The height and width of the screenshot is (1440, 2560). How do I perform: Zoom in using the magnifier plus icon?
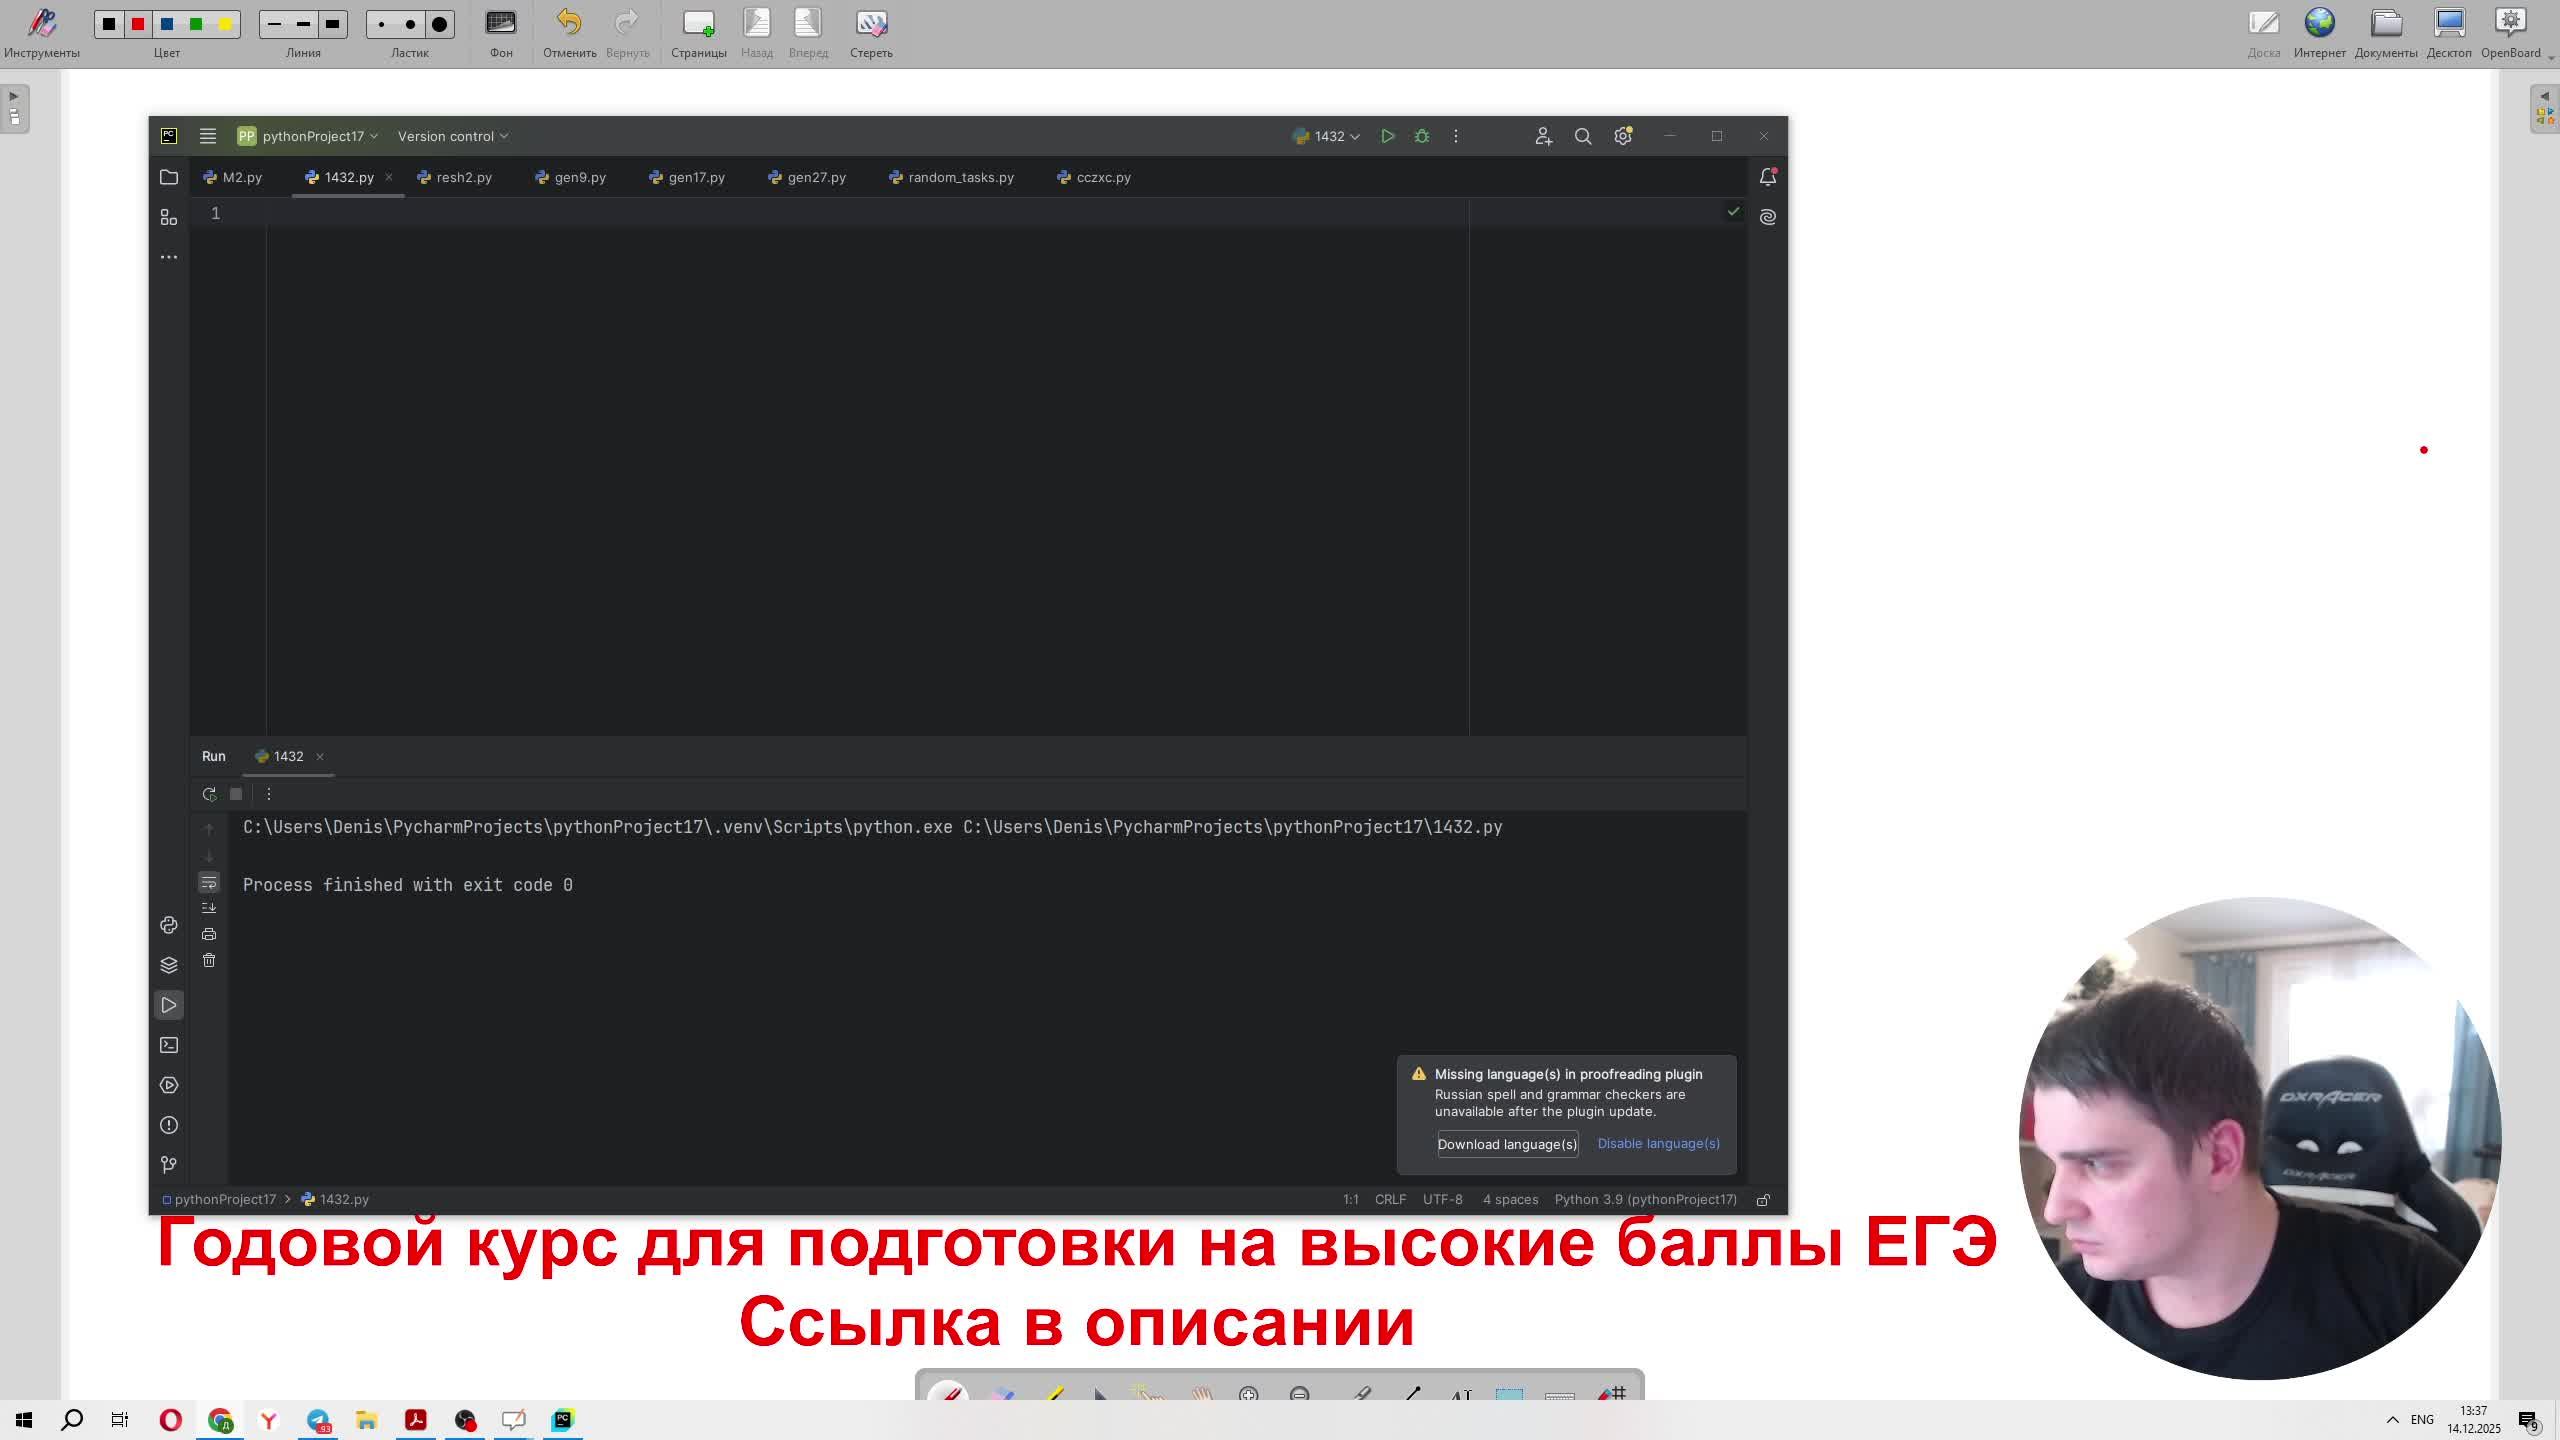(x=1248, y=1395)
